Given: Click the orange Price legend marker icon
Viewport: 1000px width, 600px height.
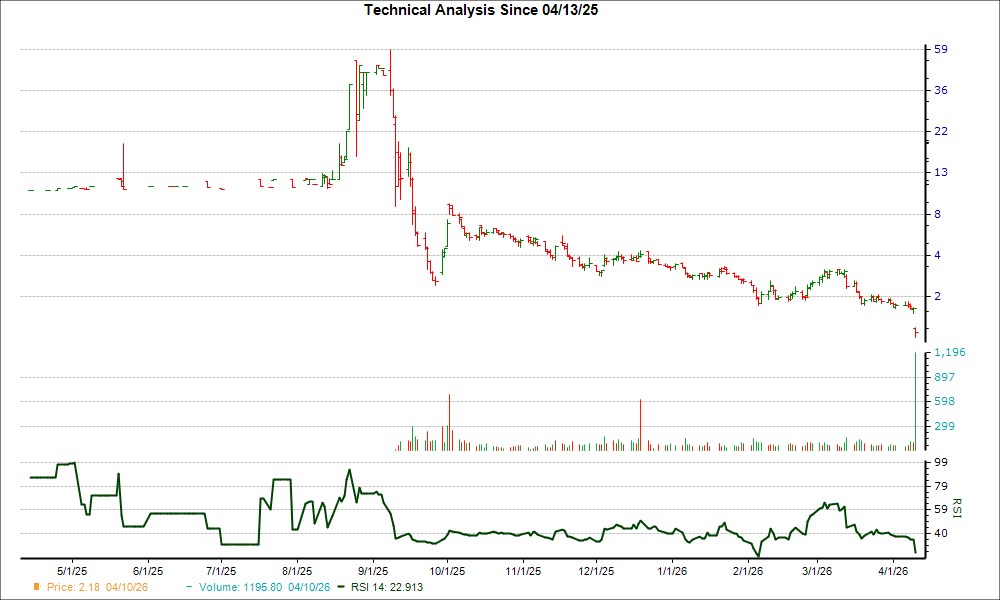Looking at the screenshot, I should click(x=37, y=587).
